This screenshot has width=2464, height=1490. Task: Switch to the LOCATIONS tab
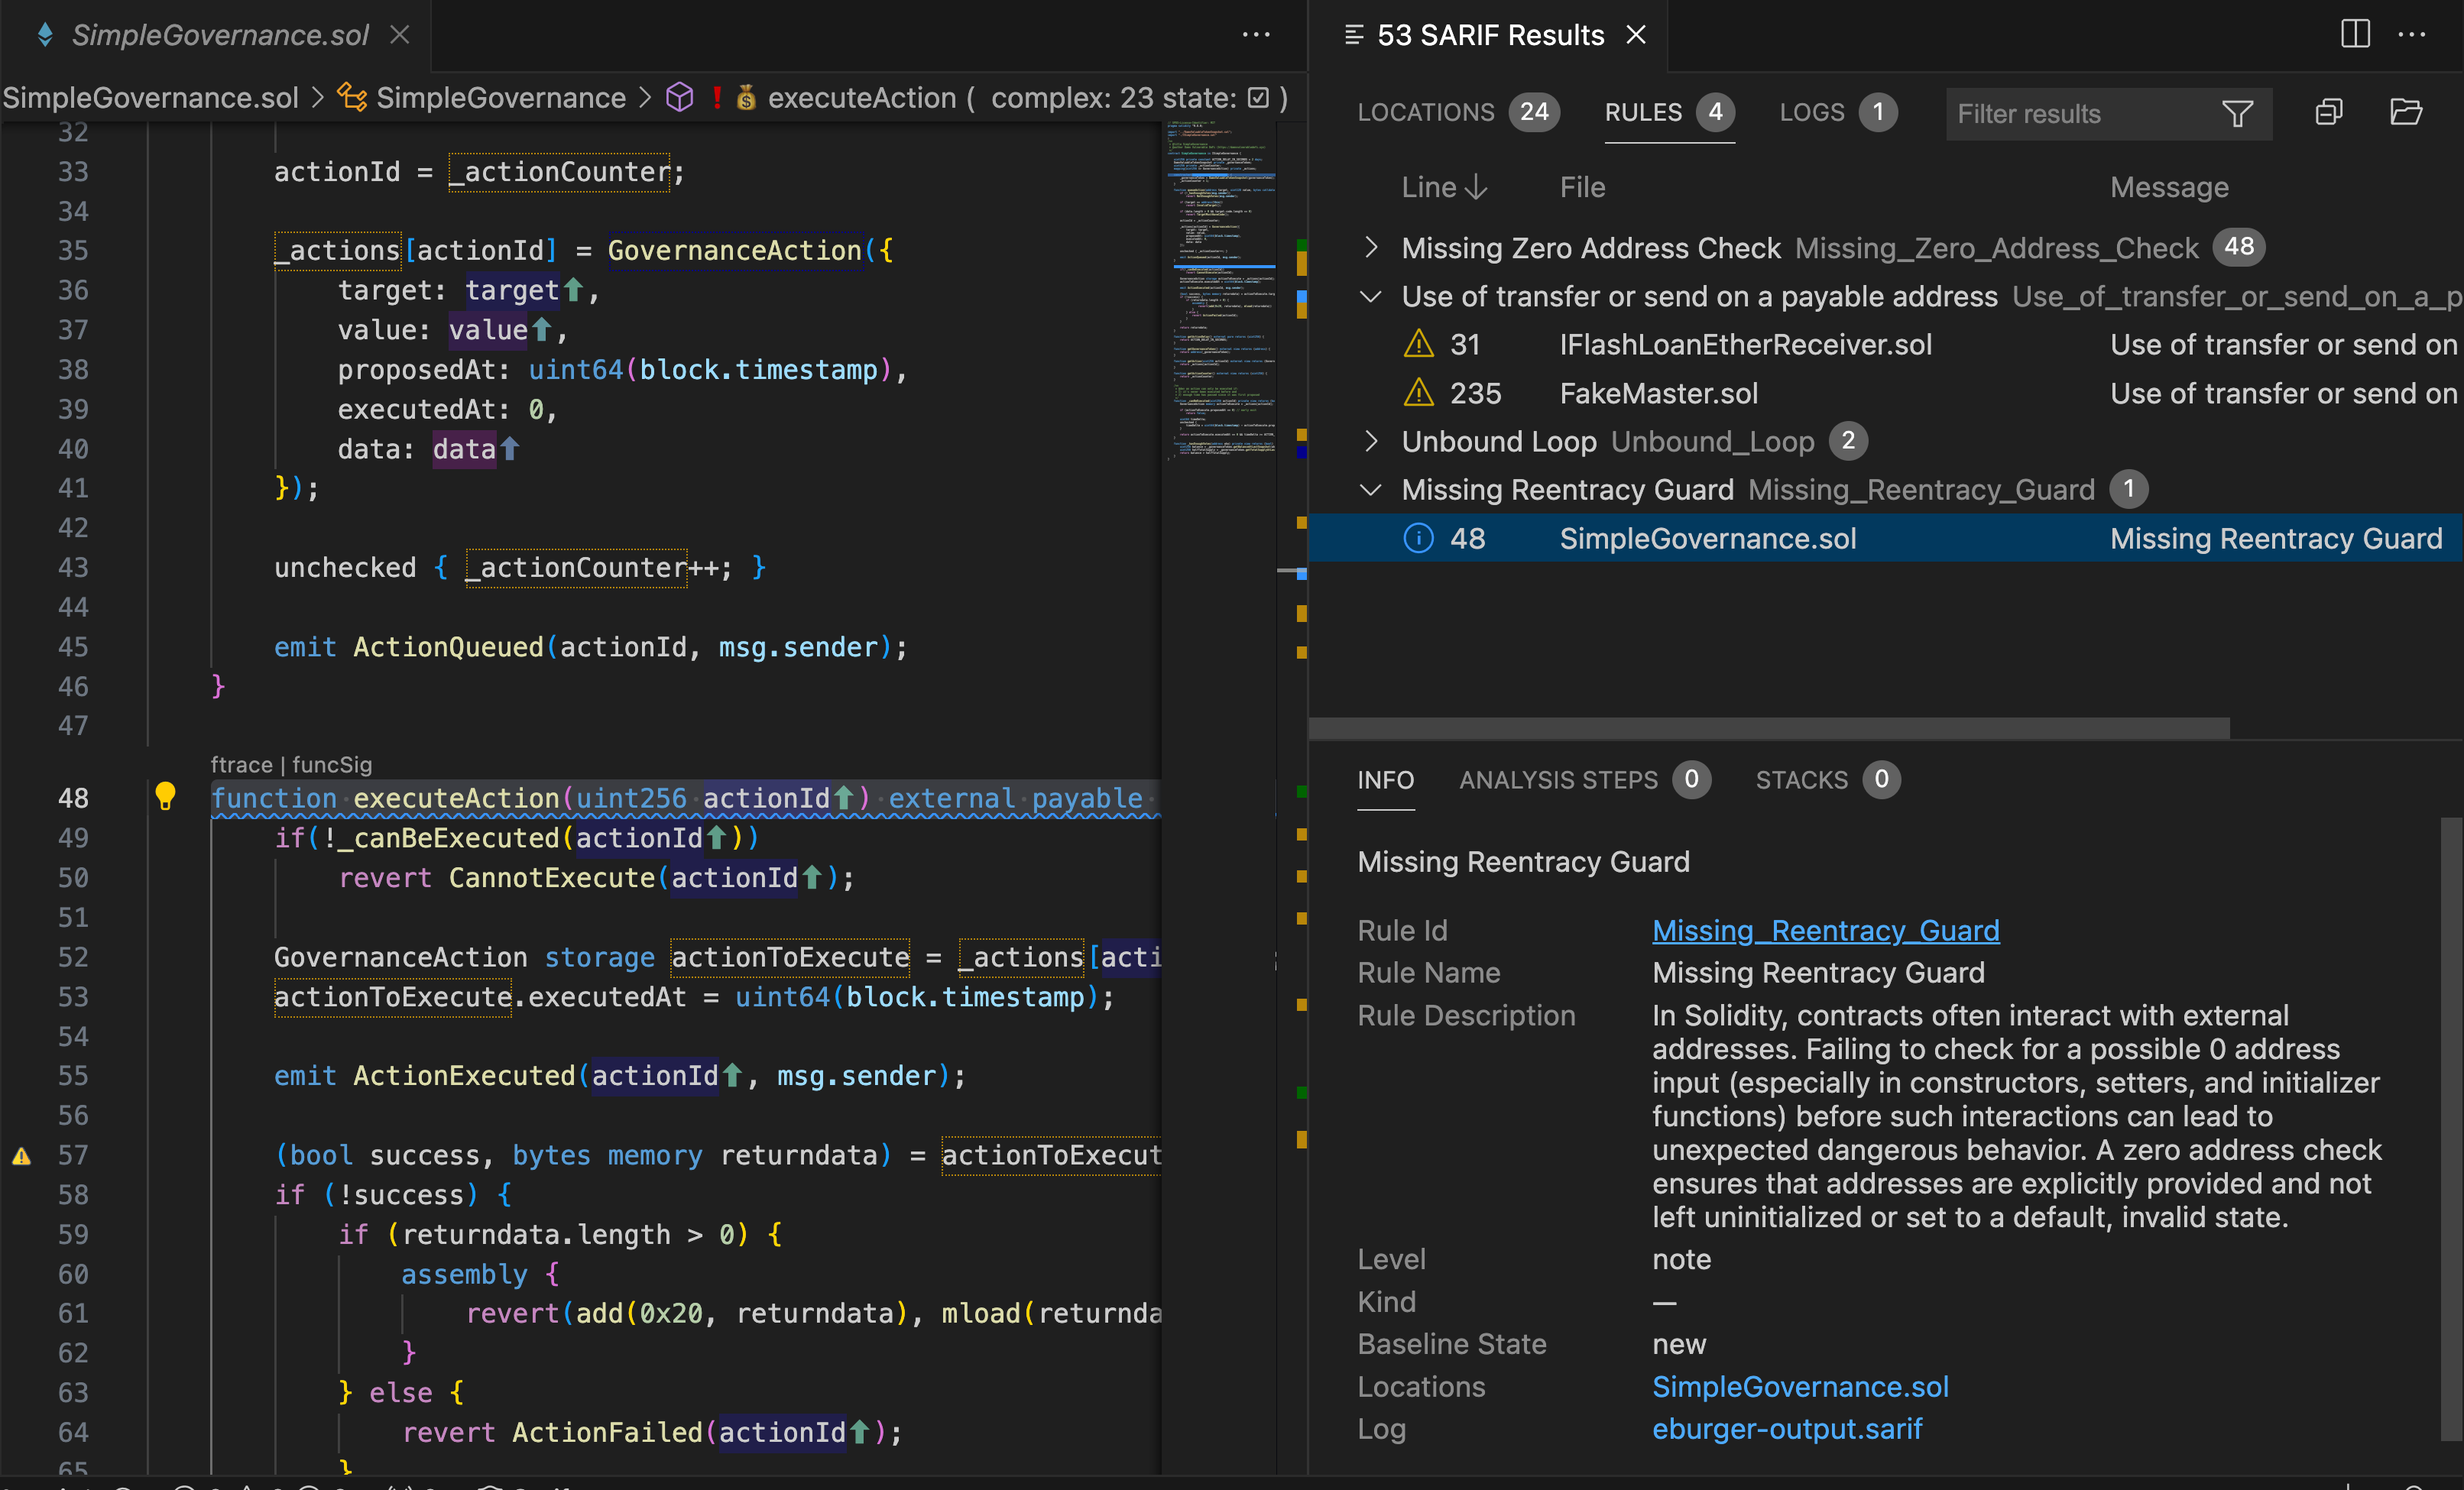(1427, 112)
